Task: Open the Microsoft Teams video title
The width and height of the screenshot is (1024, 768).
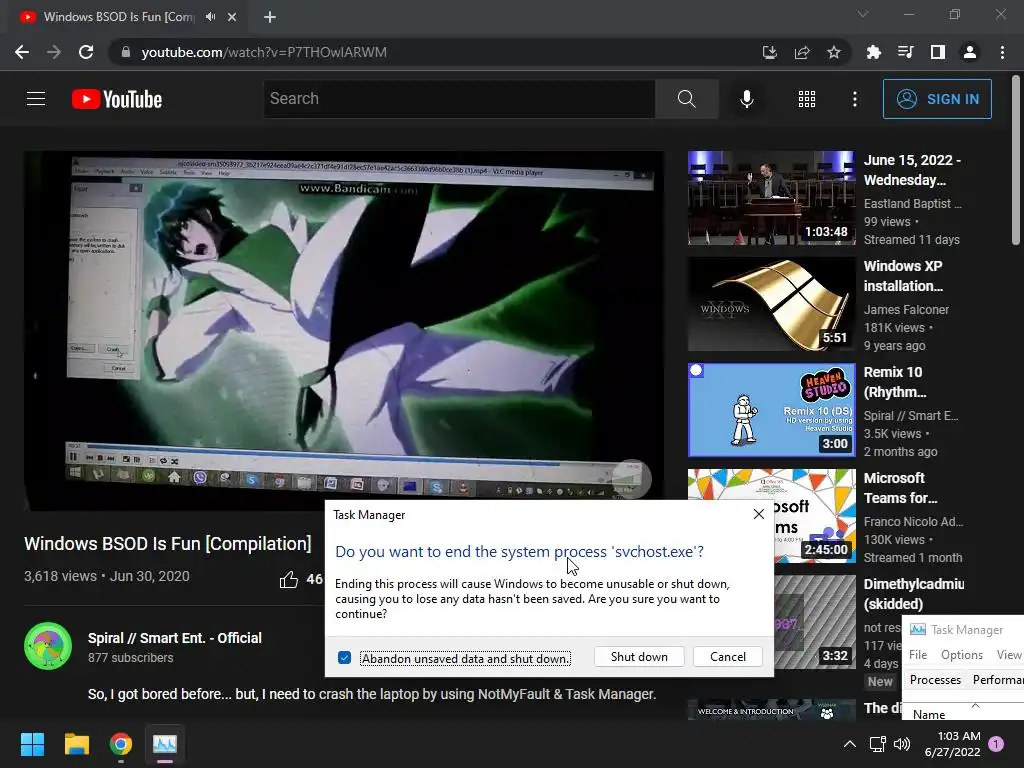Action: [x=901, y=488]
